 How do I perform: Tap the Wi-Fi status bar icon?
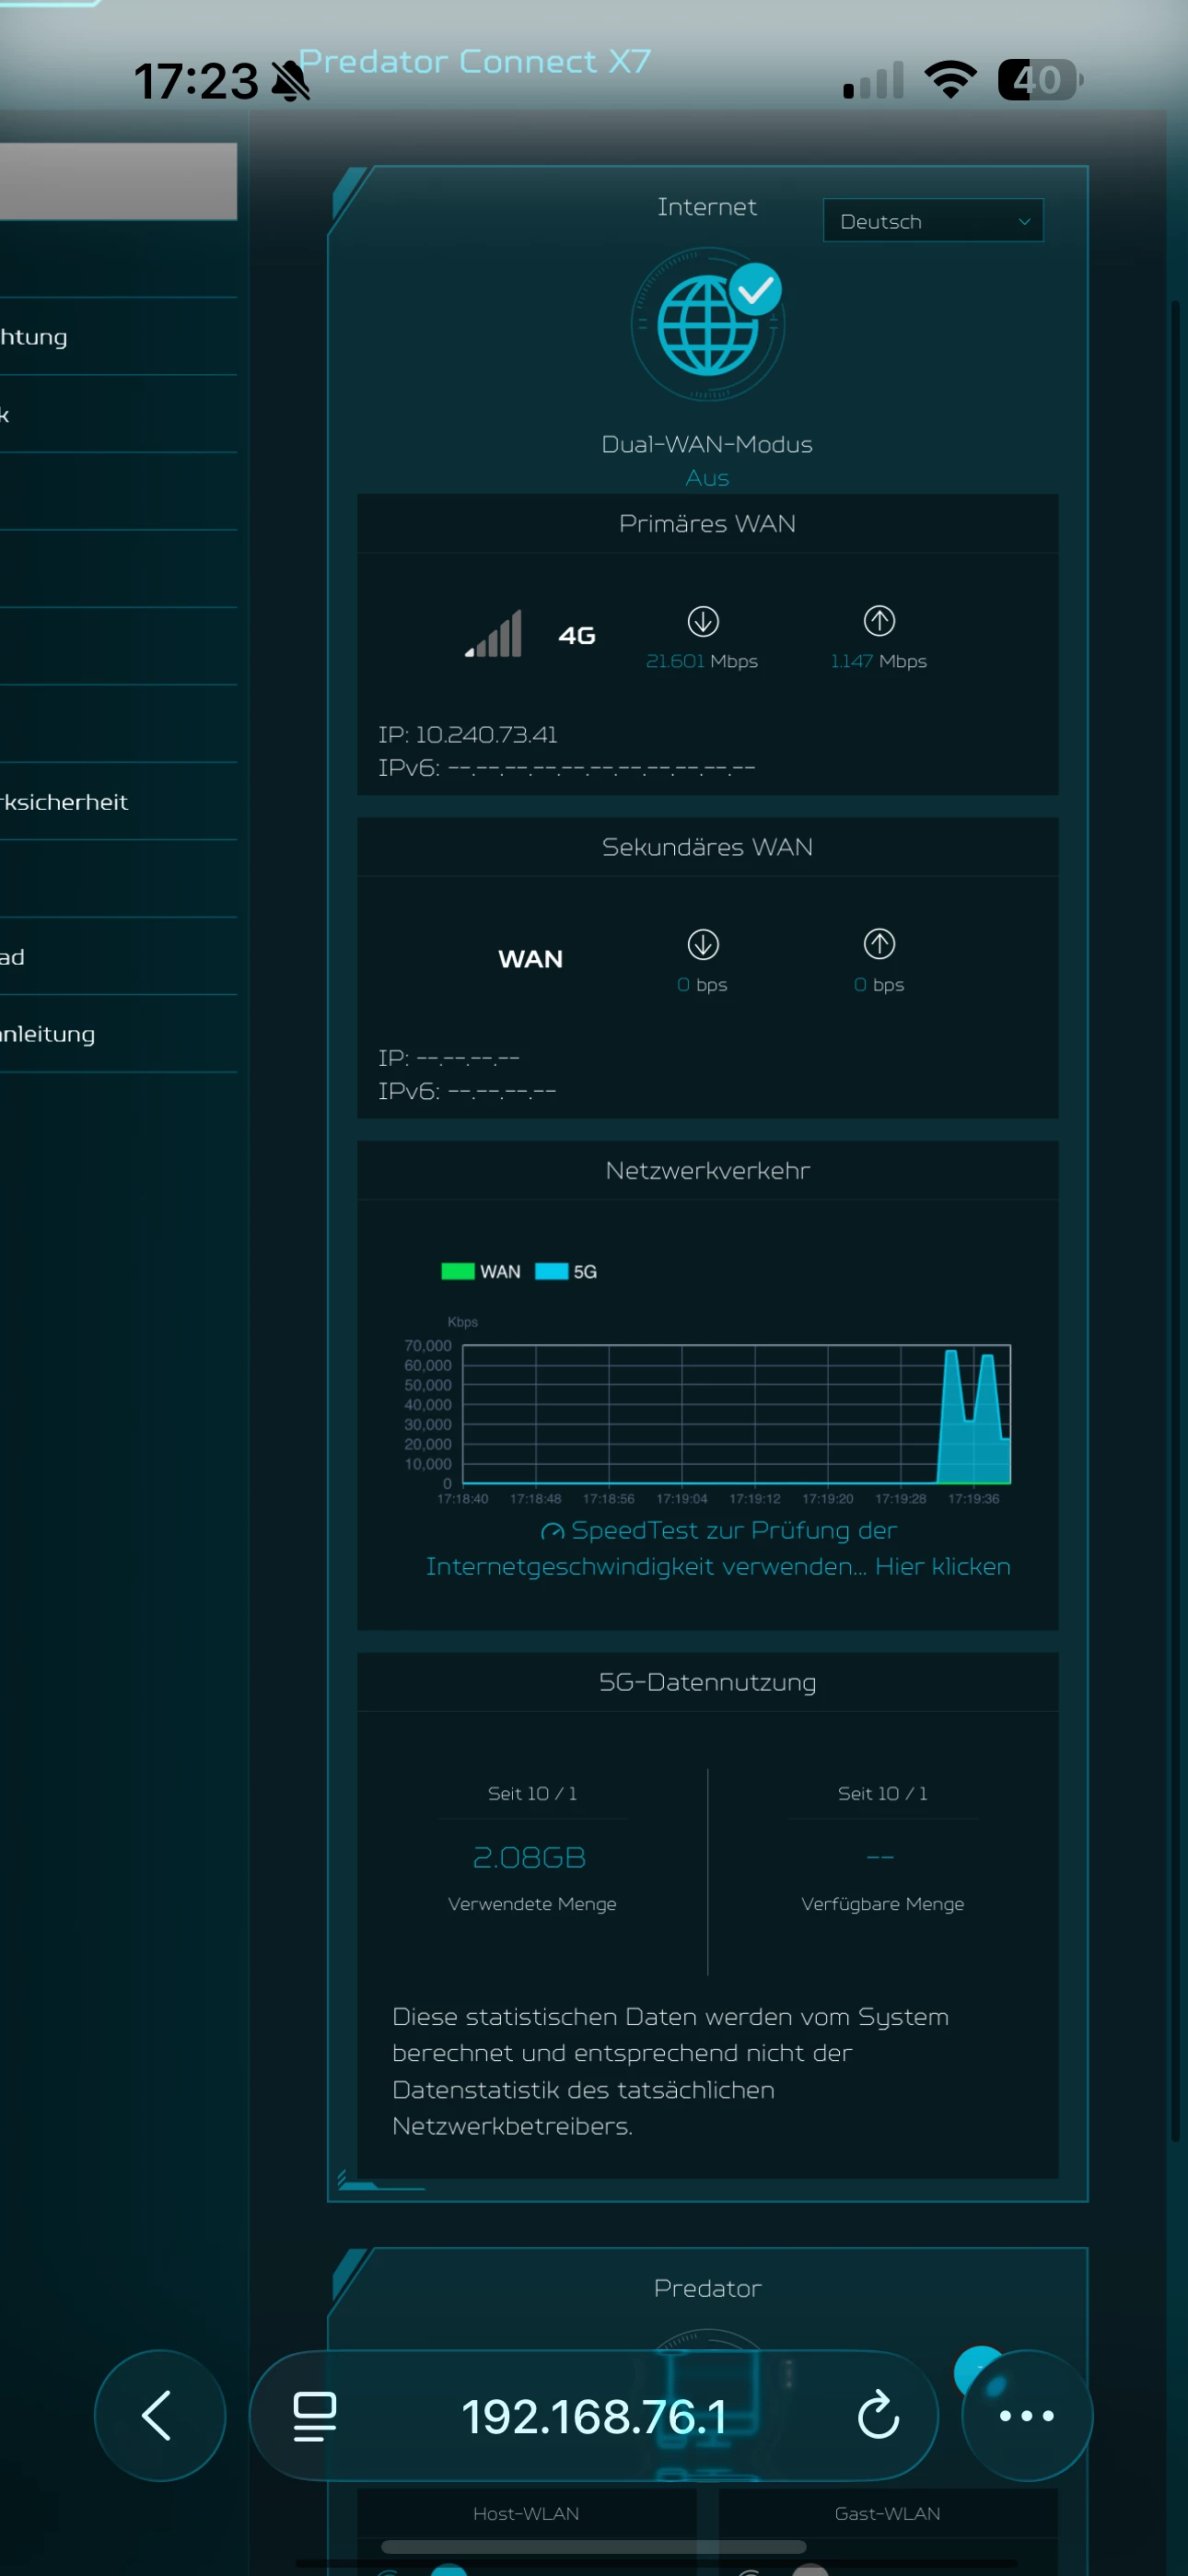950,80
